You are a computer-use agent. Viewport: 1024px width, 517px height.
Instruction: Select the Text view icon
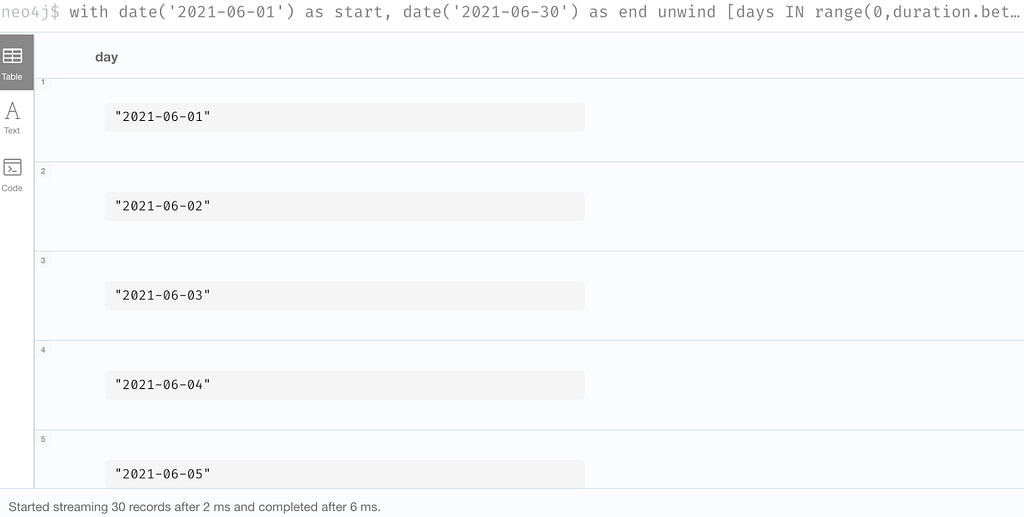point(12,111)
